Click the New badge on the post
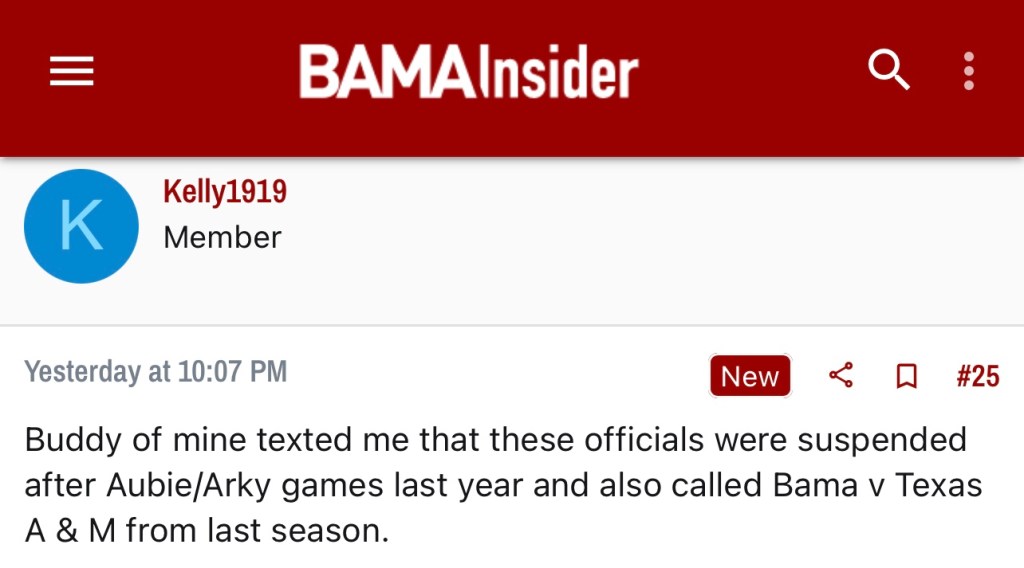The width and height of the screenshot is (1024, 568). (750, 376)
